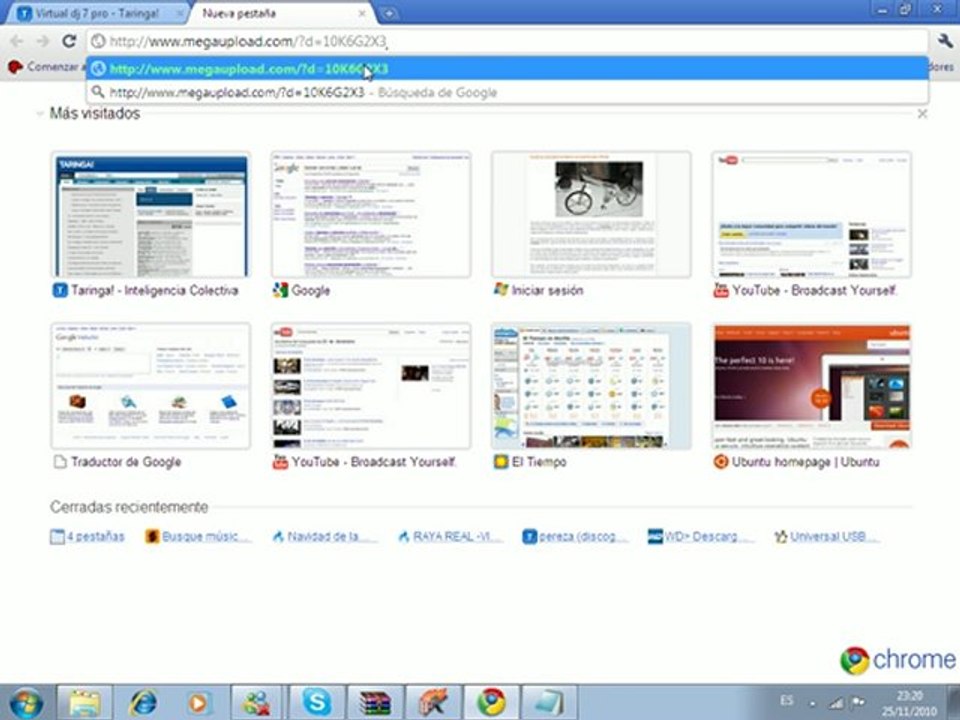Viewport: 960px width, 720px height.
Task: Click Ubuntu homepage | Ubuntu title link
Action: (x=806, y=462)
